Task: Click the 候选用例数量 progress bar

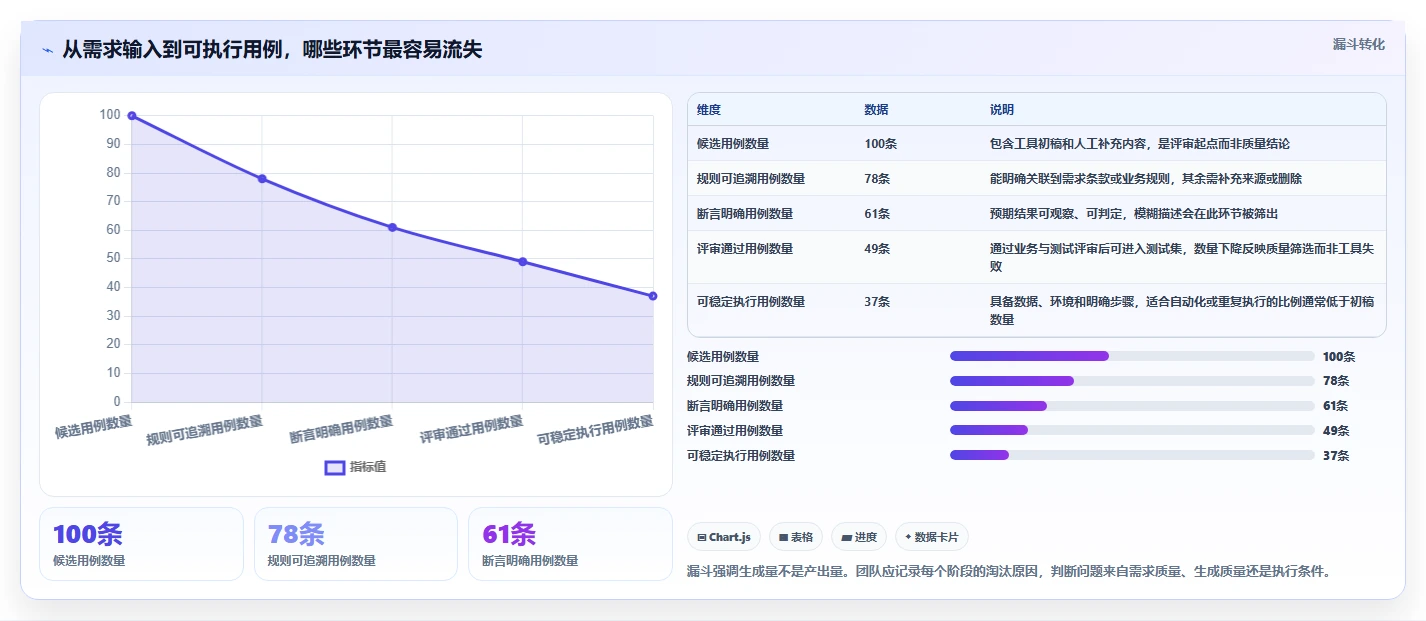Action: [x=1132, y=356]
